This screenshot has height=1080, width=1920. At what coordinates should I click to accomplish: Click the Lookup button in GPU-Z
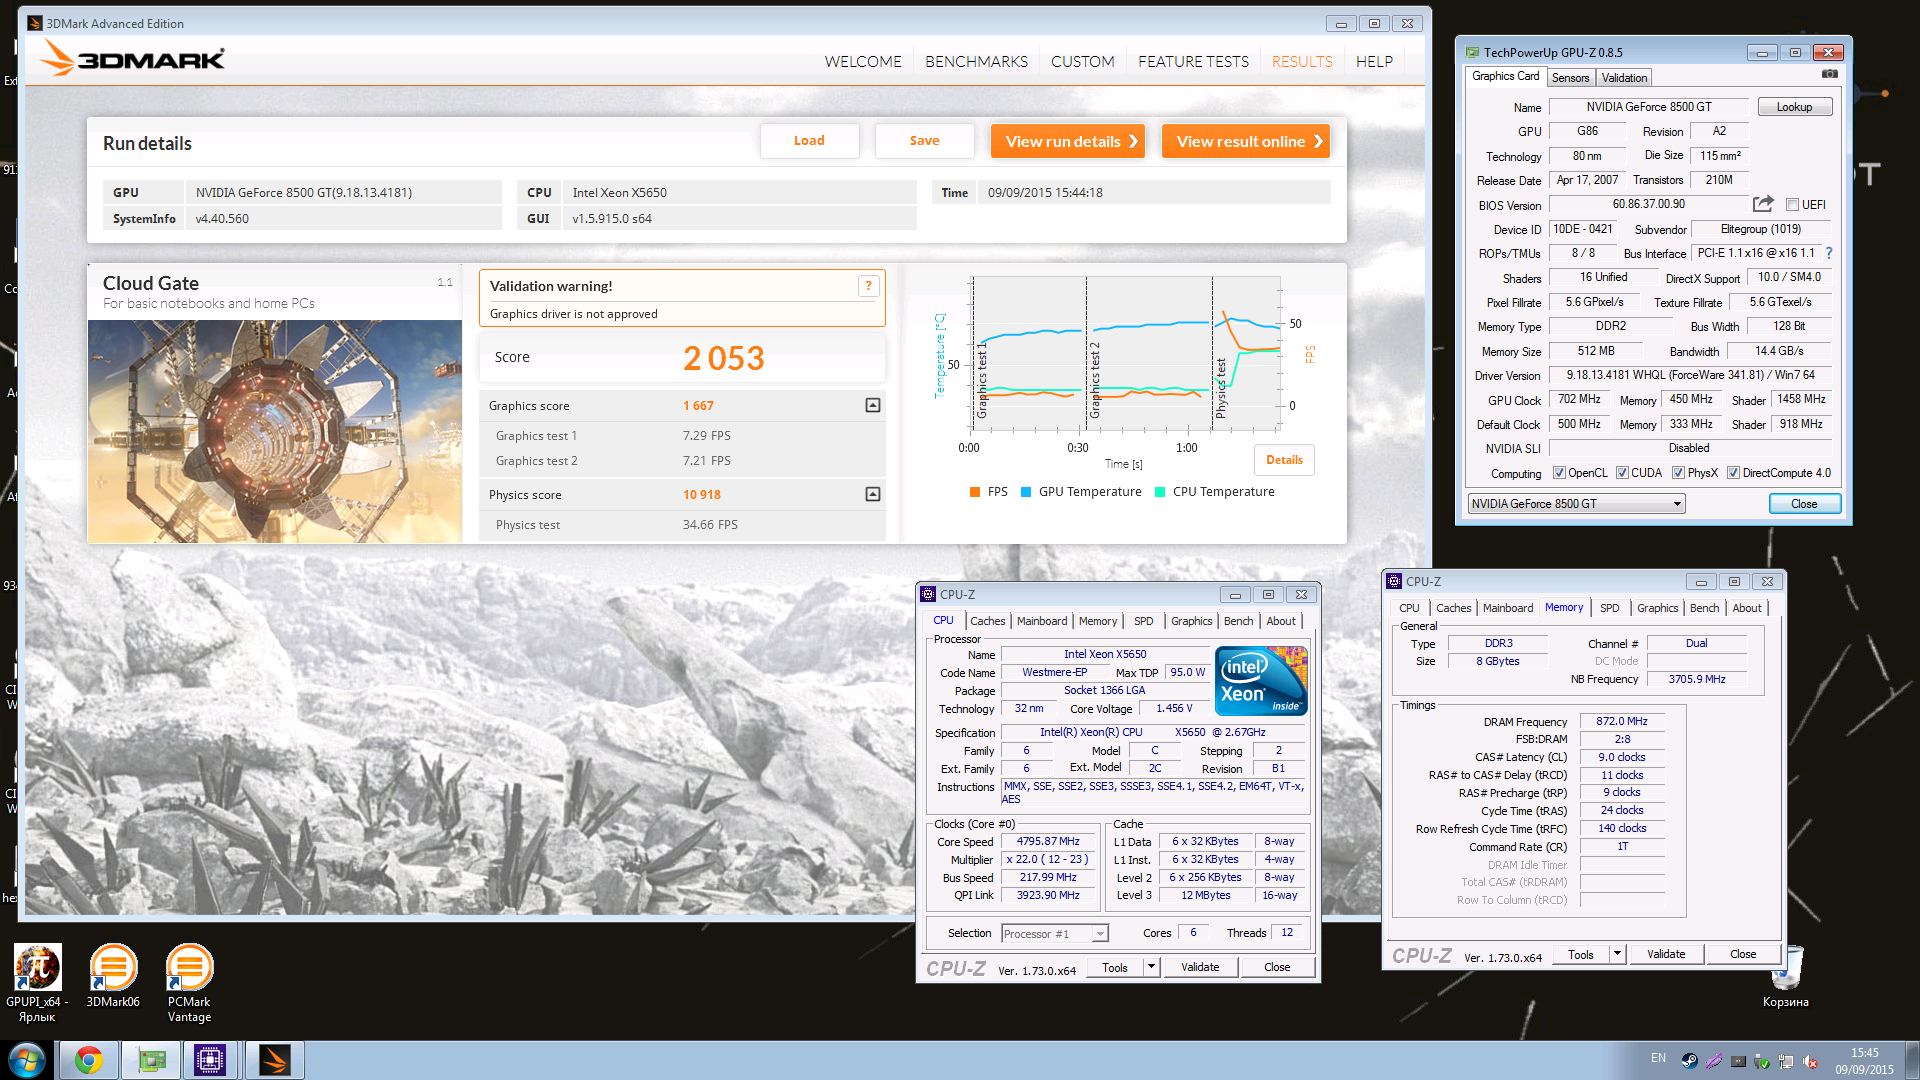[1794, 107]
